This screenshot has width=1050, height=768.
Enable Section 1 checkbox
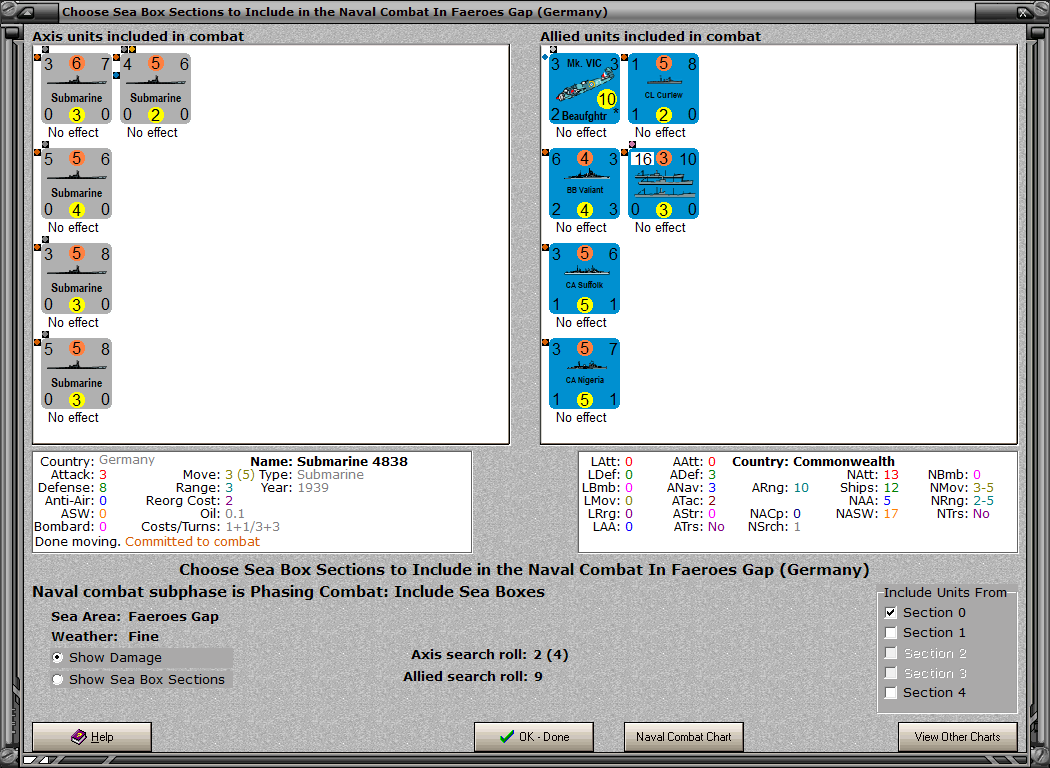[x=891, y=633]
